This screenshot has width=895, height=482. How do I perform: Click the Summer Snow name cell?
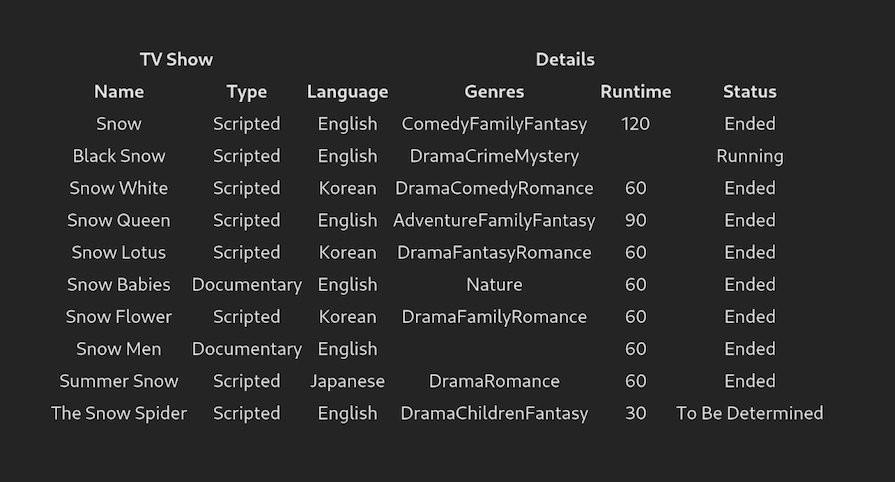pyautogui.click(x=119, y=381)
